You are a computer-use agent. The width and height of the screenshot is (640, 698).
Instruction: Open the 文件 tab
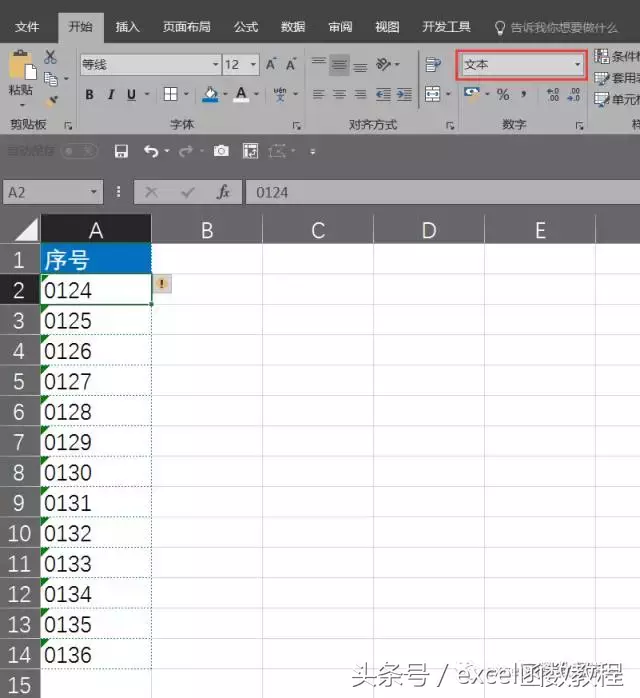click(x=27, y=27)
